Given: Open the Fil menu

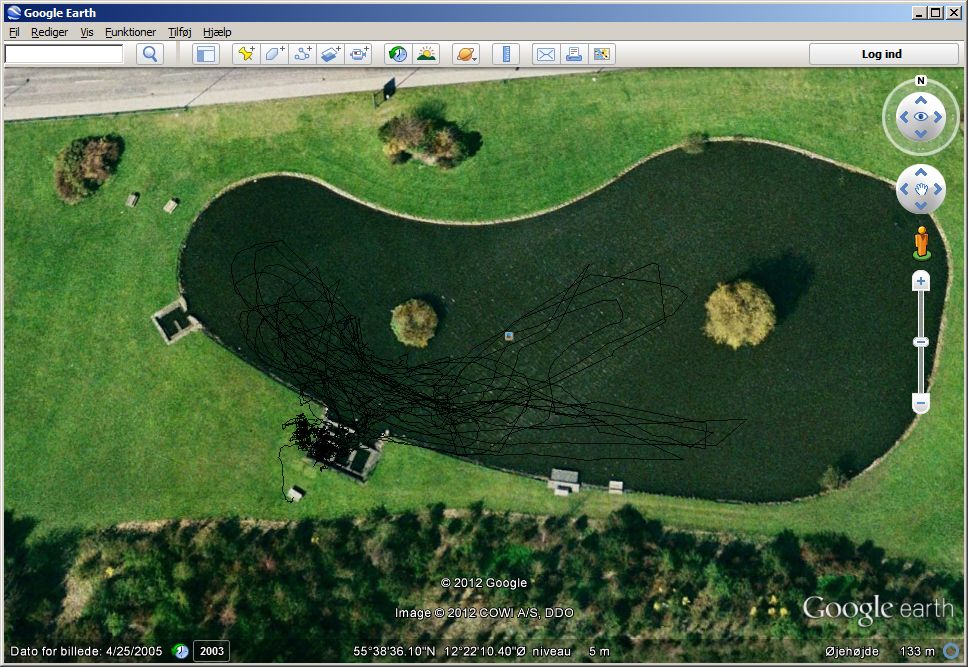Looking at the screenshot, I should [14, 32].
